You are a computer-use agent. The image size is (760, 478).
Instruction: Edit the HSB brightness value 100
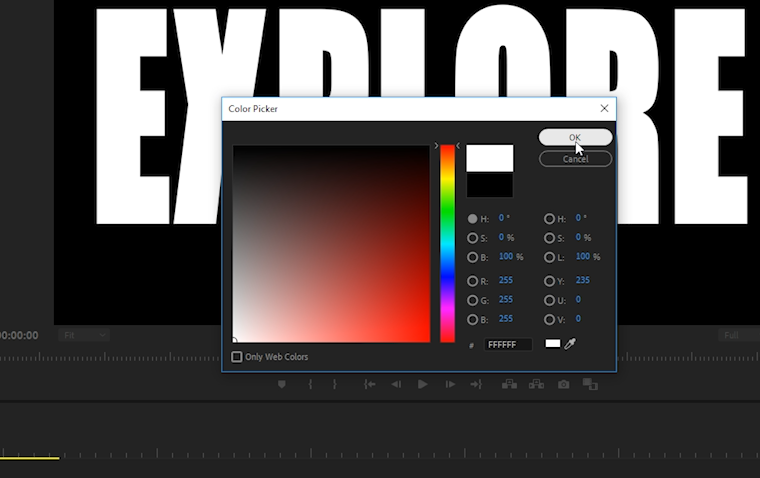pyautogui.click(x=506, y=256)
